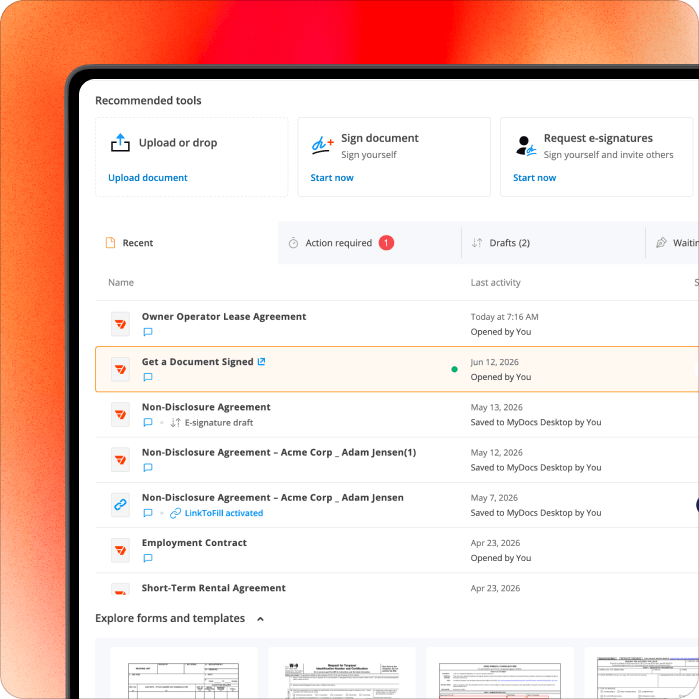
Task: Click the Explore forms and templates heading
Action: tap(170, 618)
